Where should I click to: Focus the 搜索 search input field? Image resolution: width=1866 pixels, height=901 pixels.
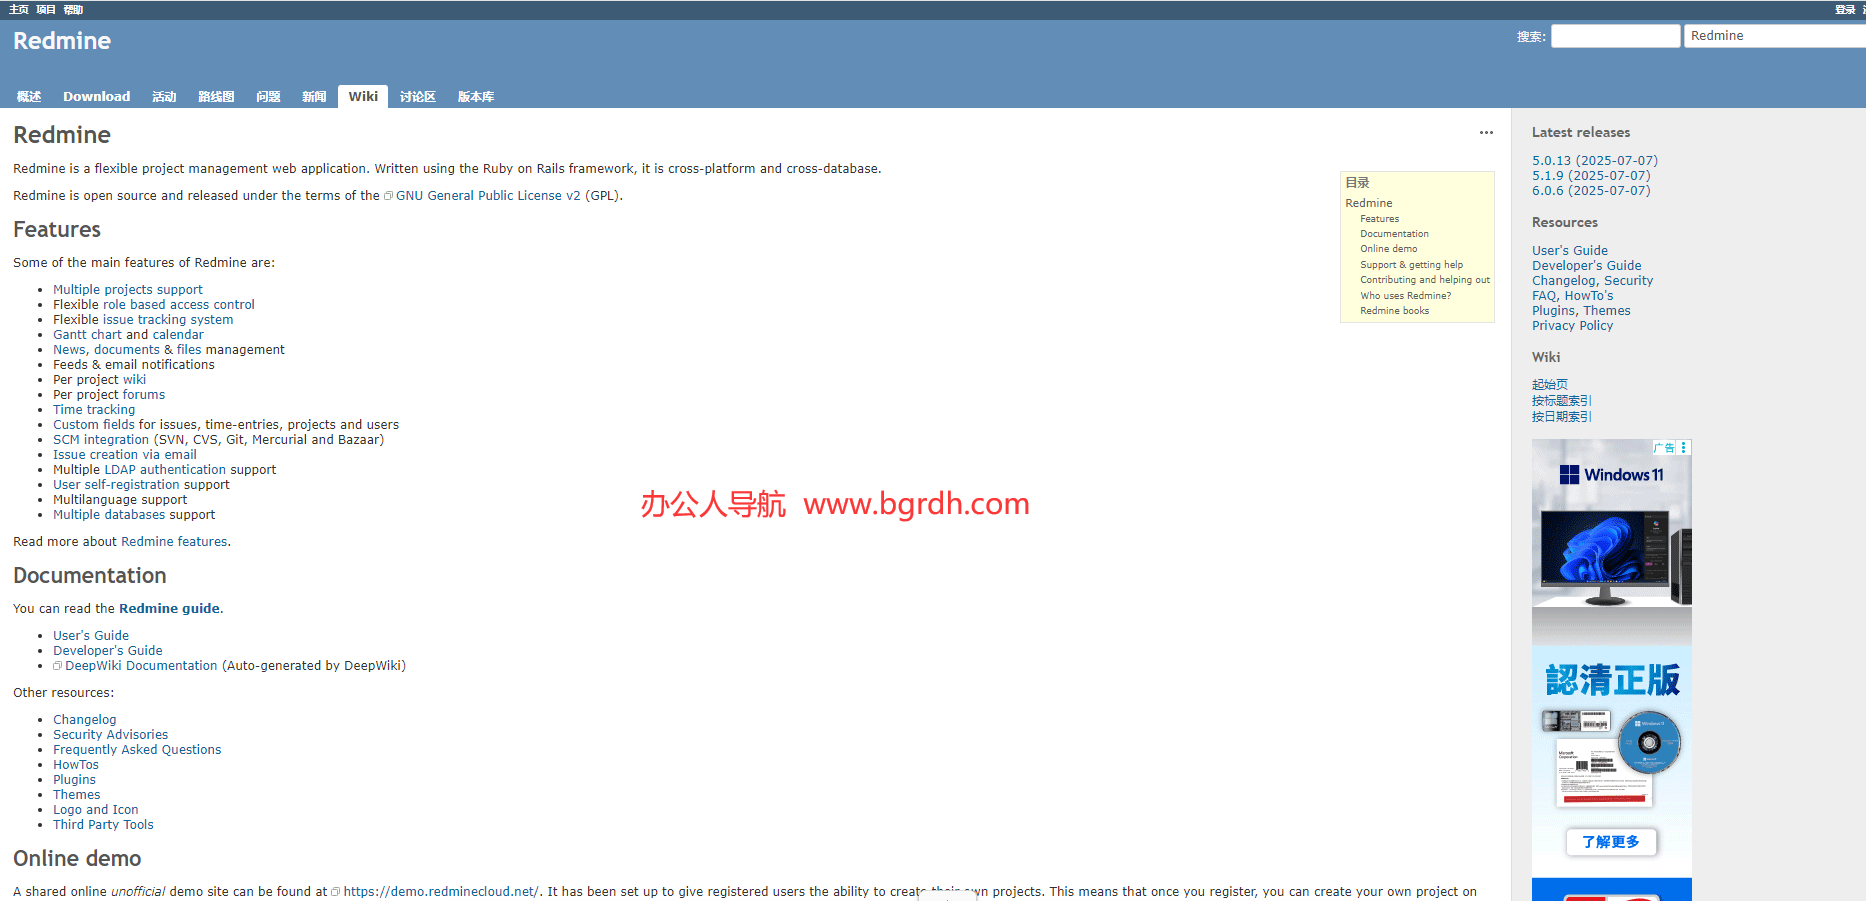coord(1615,36)
